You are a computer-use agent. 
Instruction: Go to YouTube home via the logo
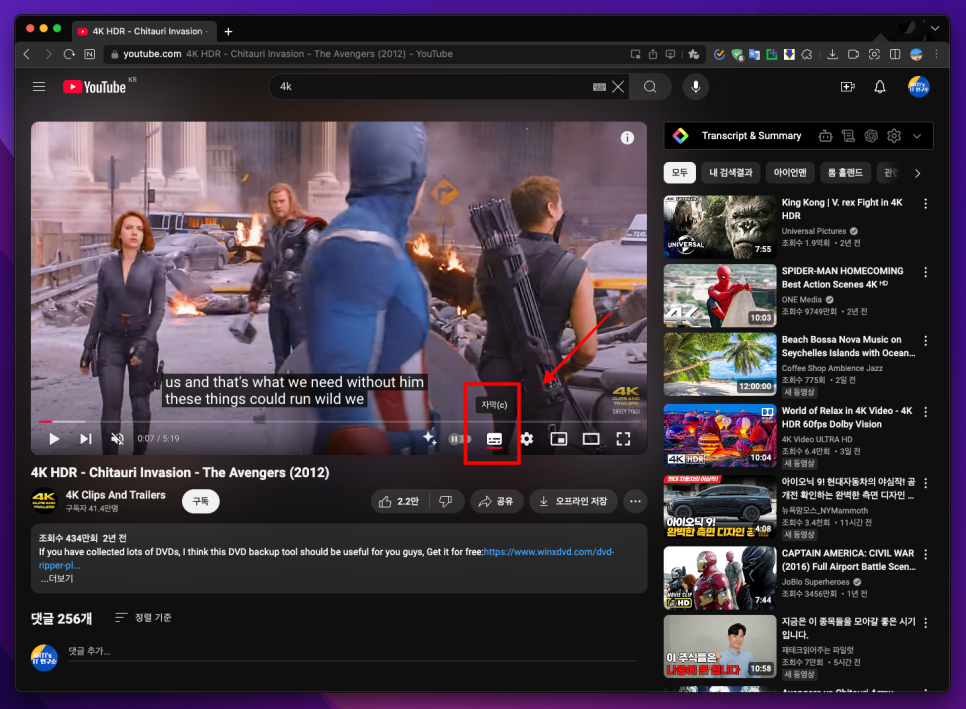94,87
